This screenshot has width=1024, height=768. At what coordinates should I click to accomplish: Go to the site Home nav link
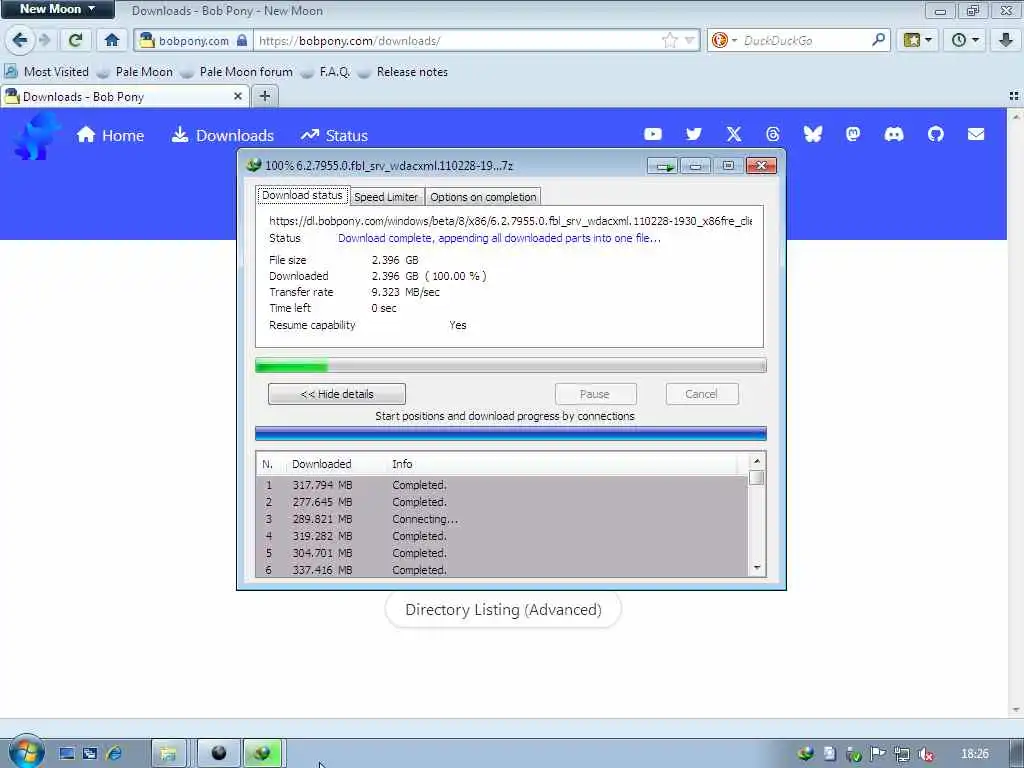(110, 135)
